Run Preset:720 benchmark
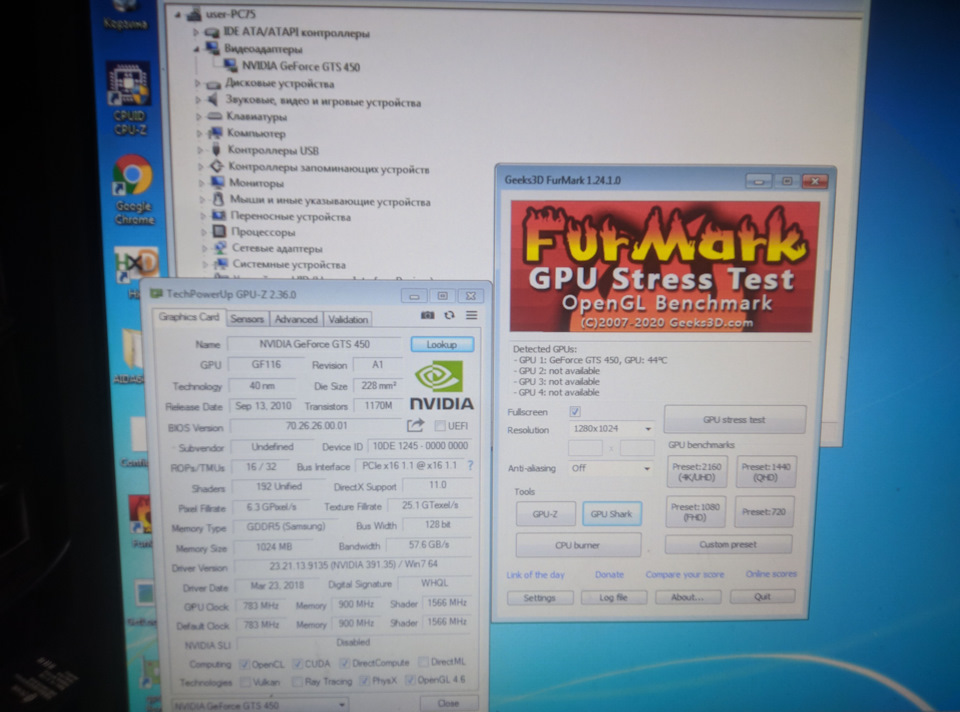960x712 pixels. point(764,512)
